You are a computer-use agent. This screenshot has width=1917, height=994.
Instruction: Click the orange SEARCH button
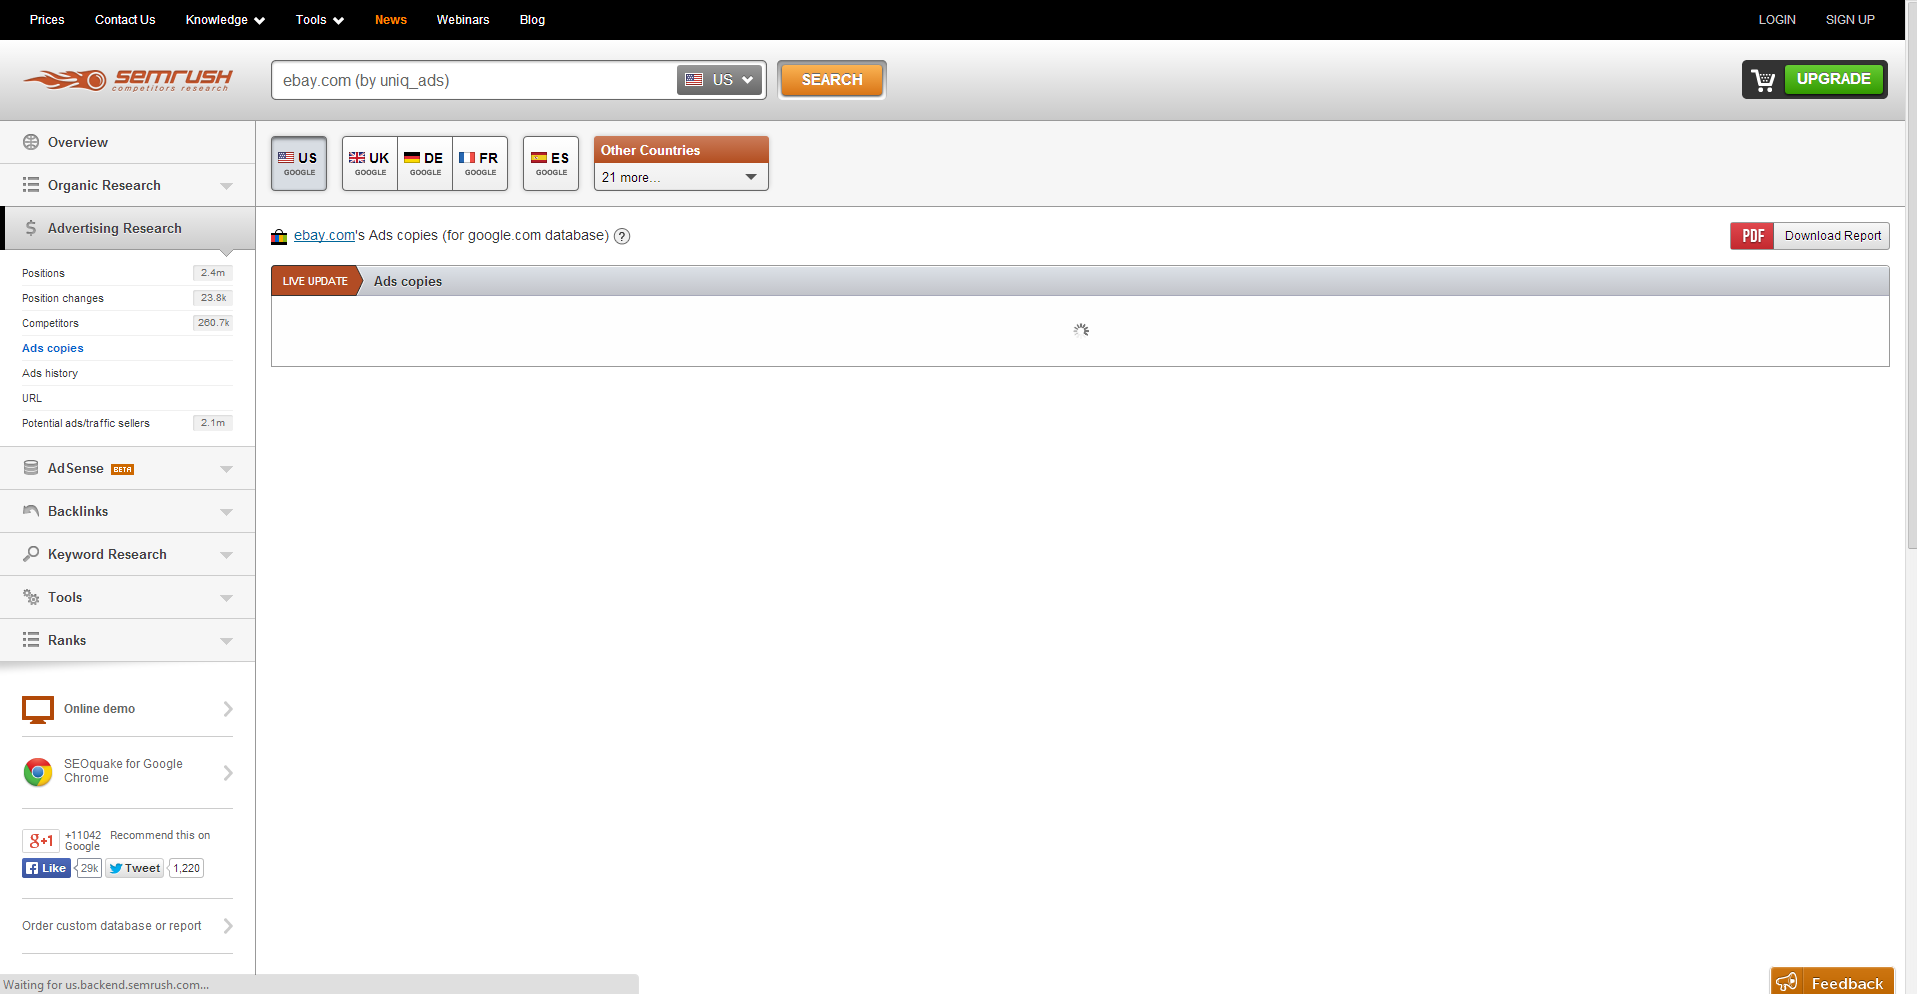(832, 80)
